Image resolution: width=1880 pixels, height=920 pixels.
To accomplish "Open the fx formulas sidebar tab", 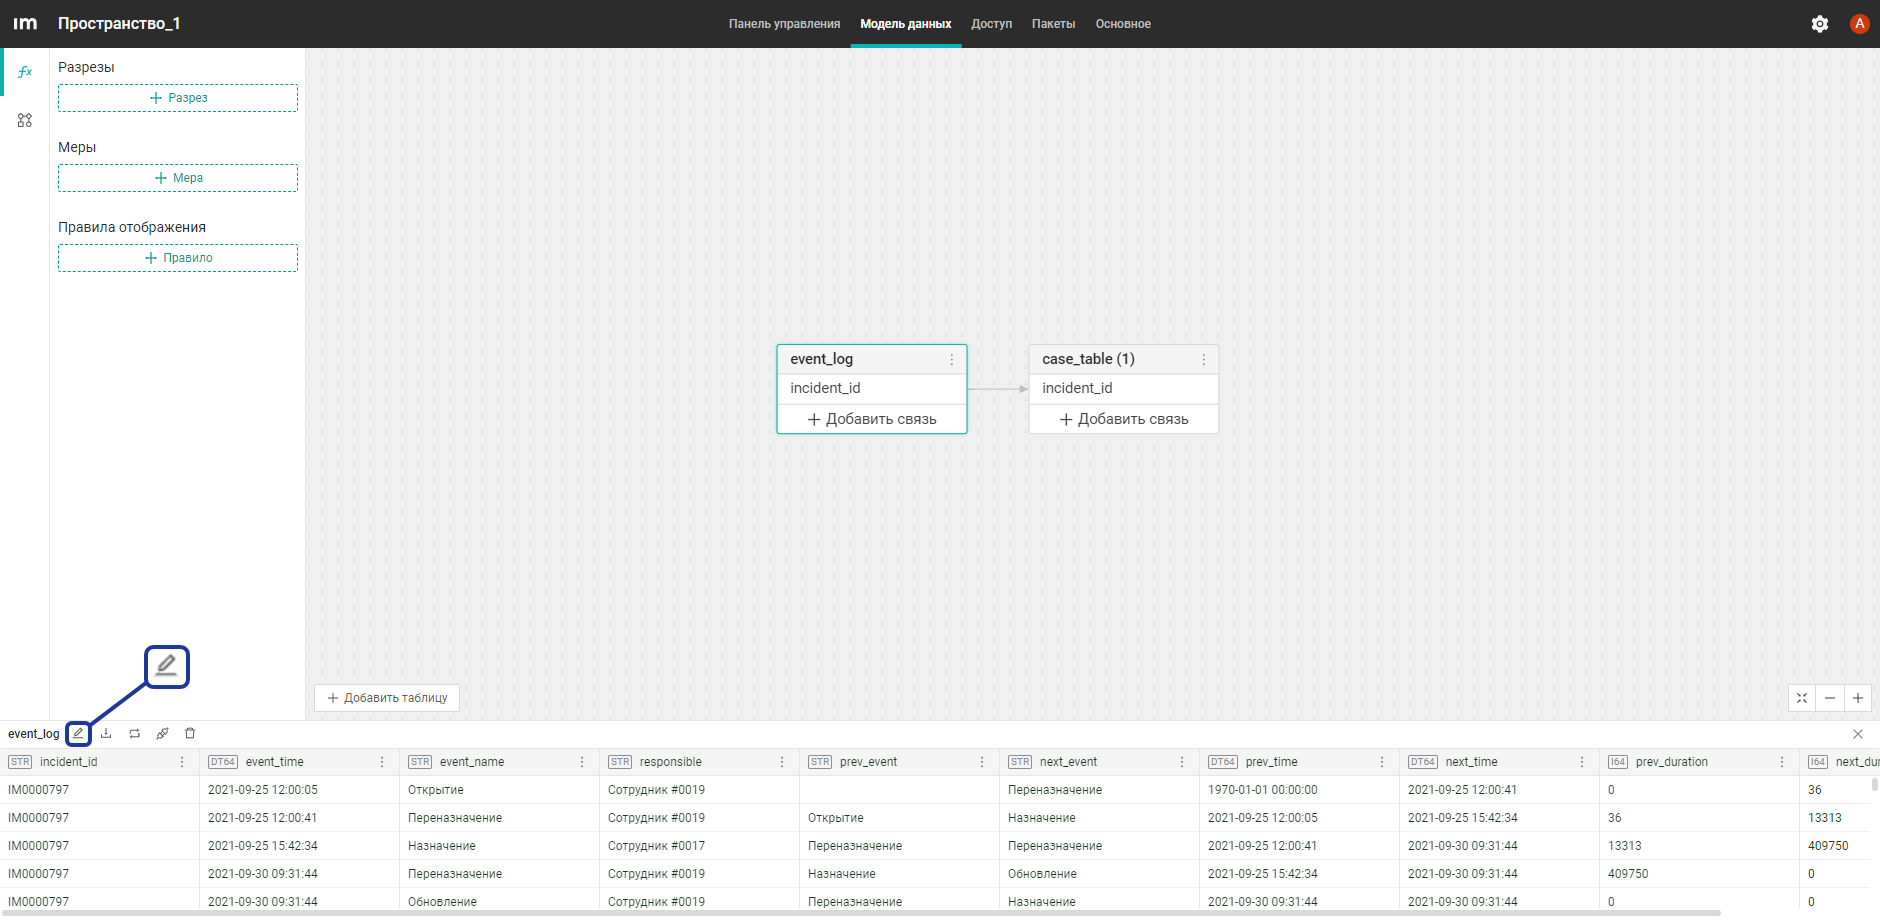I will (x=25, y=72).
